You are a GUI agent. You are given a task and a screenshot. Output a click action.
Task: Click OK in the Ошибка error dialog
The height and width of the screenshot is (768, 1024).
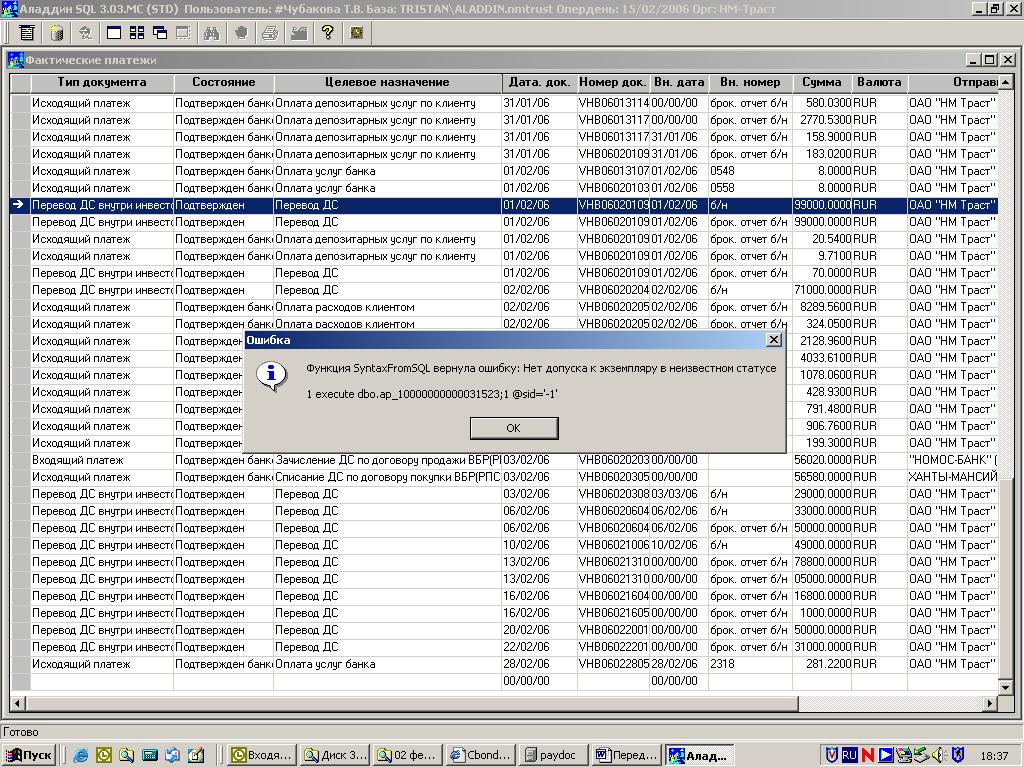[x=514, y=428]
